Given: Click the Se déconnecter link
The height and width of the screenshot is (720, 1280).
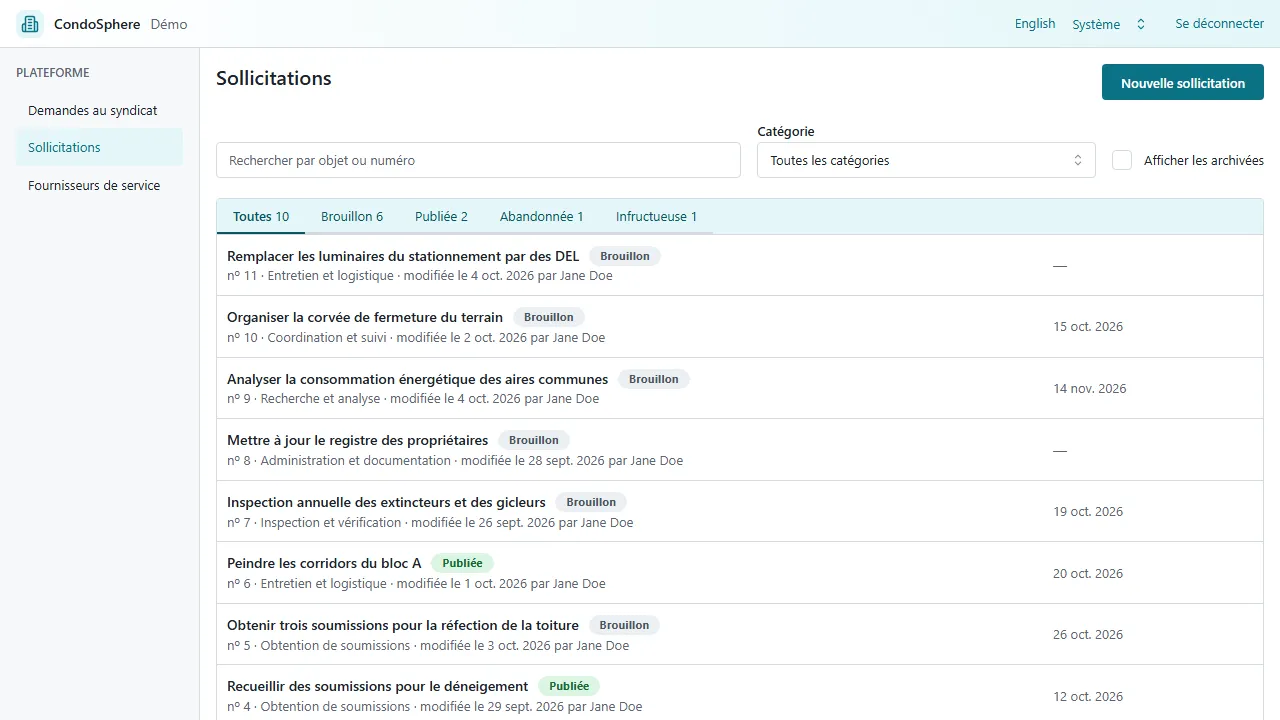Looking at the screenshot, I should pos(1219,24).
